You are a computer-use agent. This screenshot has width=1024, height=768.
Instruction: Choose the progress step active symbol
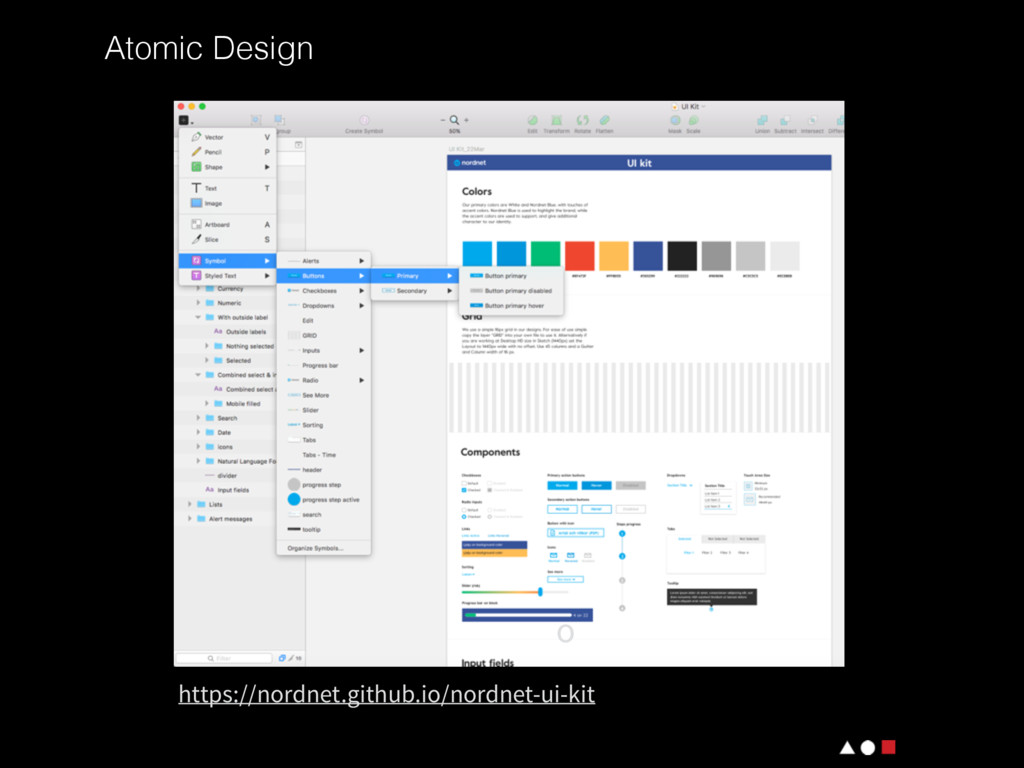tap(324, 500)
